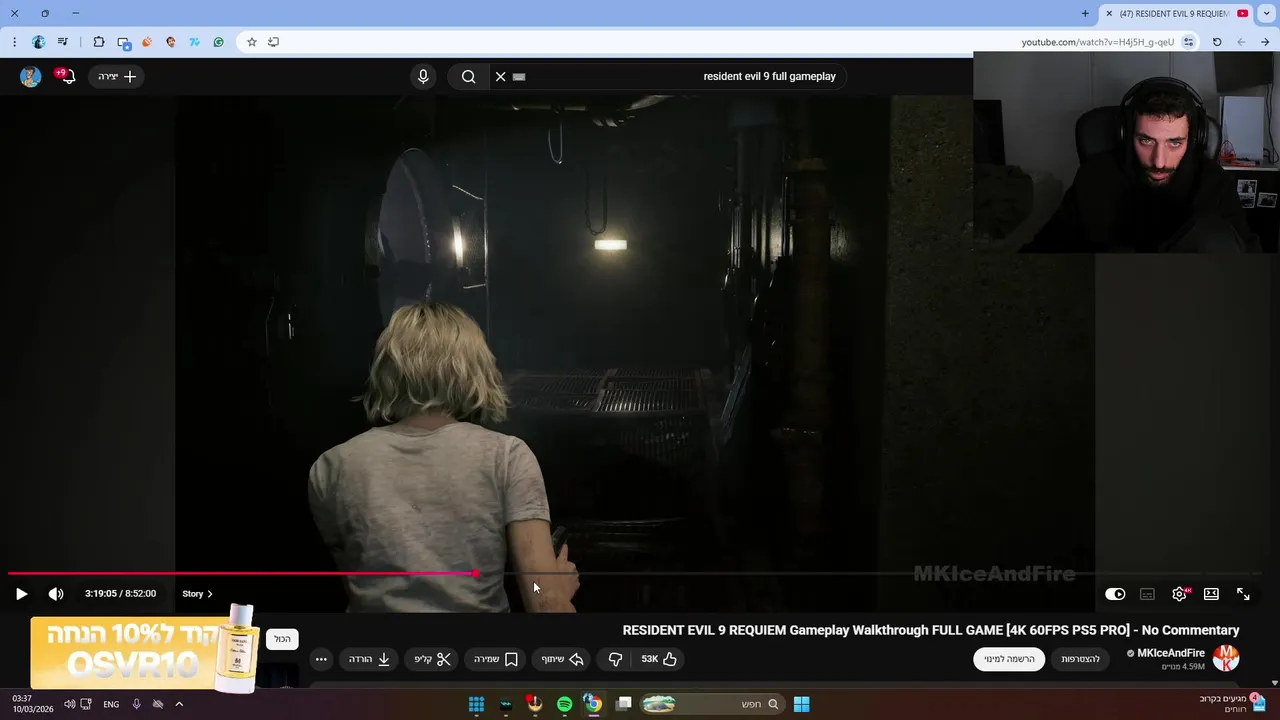This screenshot has height=720, width=1280.
Task: Enter fullscreen mode
Action: 1243,594
